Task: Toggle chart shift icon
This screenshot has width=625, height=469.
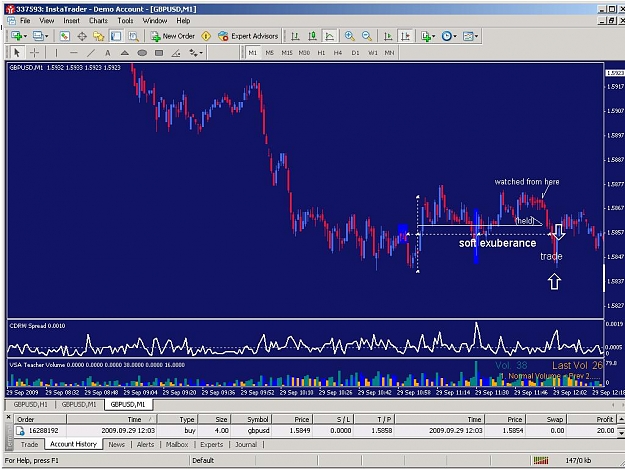Action: (x=405, y=36)
